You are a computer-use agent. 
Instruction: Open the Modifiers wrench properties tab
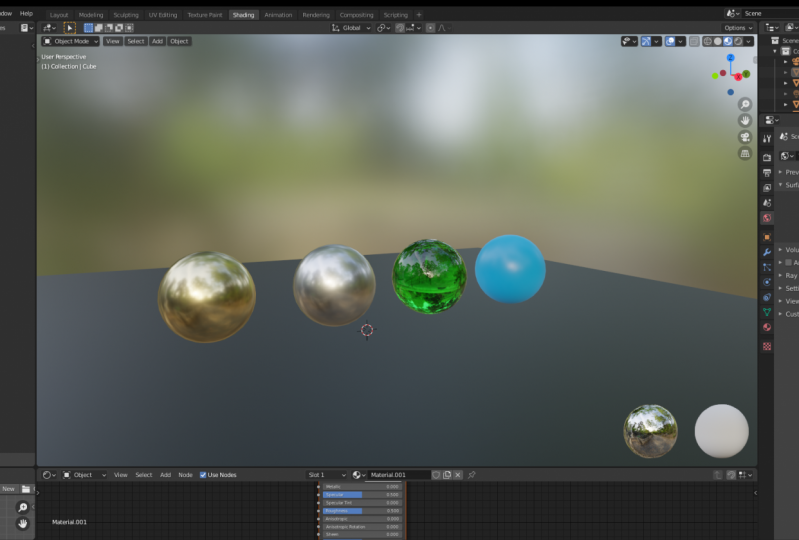pyautogui.click(x=767, y=252)
